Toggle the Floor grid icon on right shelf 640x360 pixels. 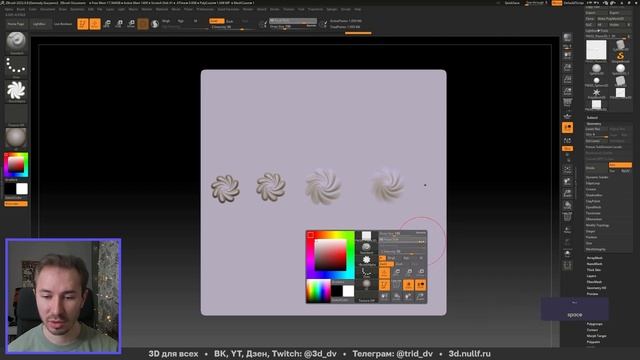coord(567,116)
